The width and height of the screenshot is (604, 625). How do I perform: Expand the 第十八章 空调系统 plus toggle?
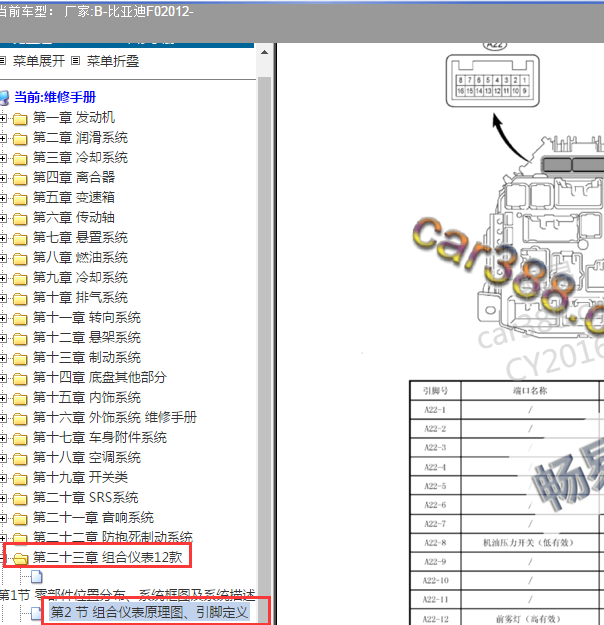pos(3,458)
